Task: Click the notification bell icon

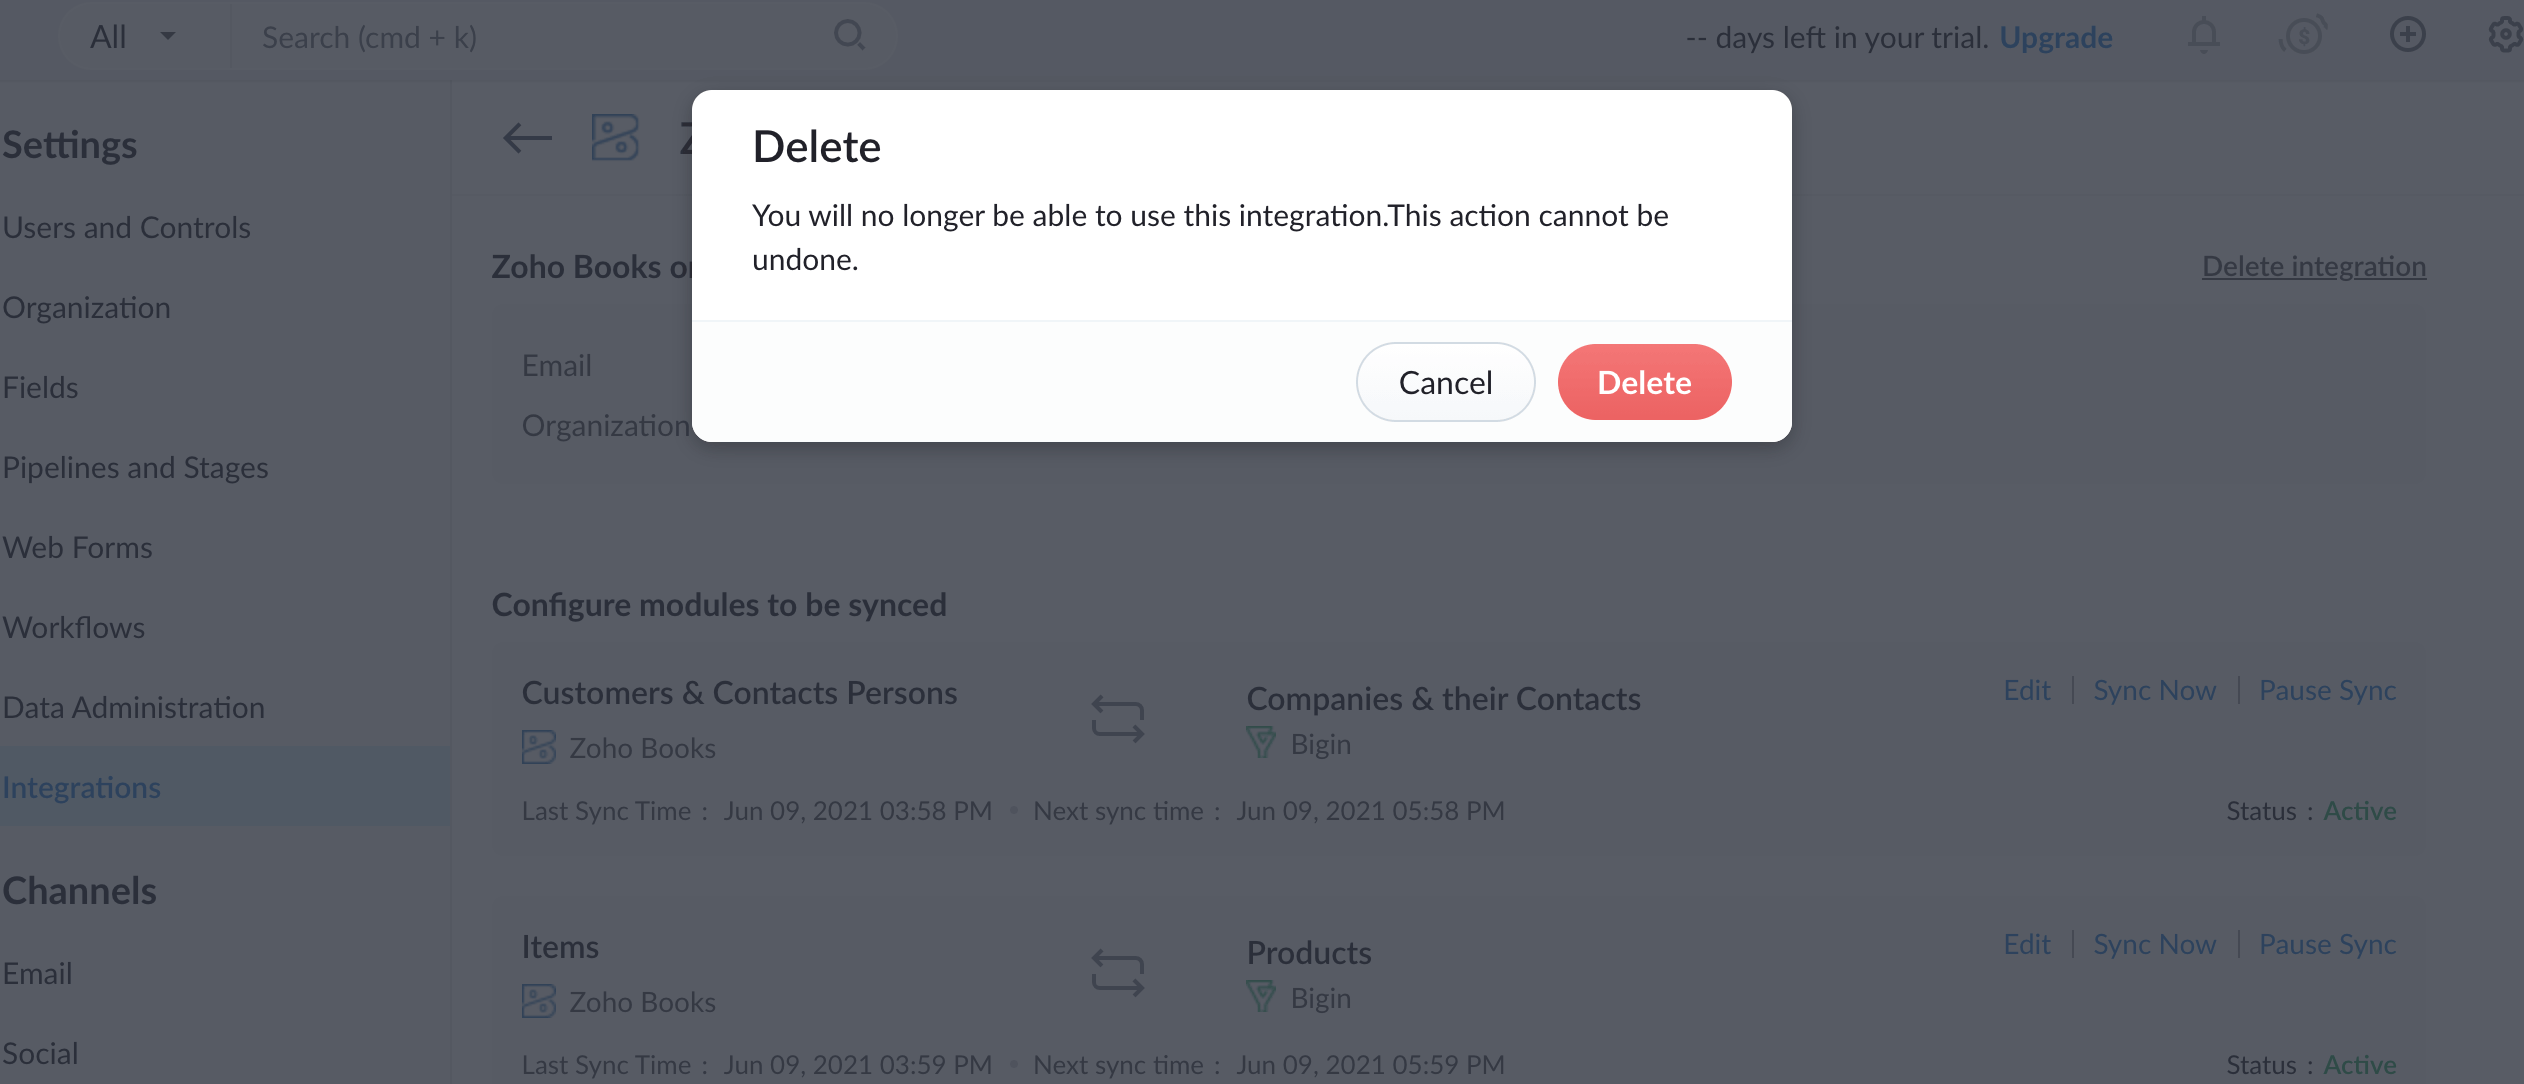Action: (2204, 35)
